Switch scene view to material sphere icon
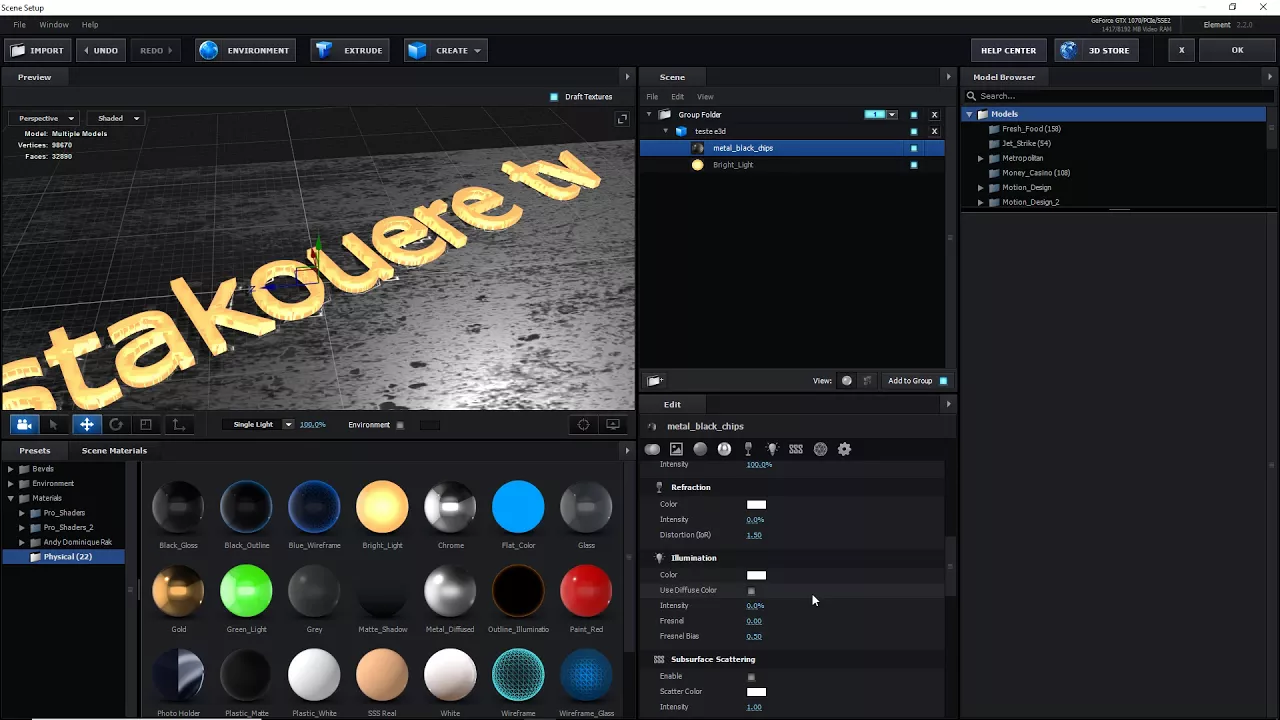This screenshot has height=720, width=1280. (x=847, y=381)
